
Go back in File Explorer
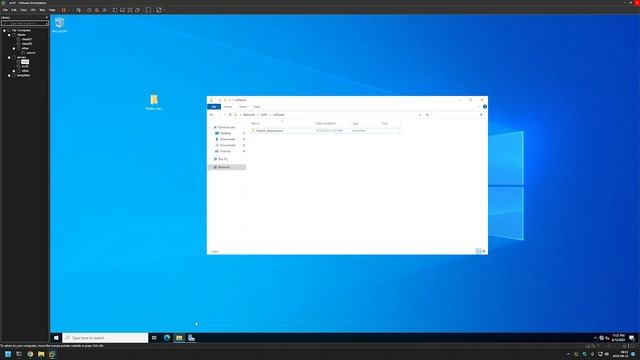(x=211, y=115)
